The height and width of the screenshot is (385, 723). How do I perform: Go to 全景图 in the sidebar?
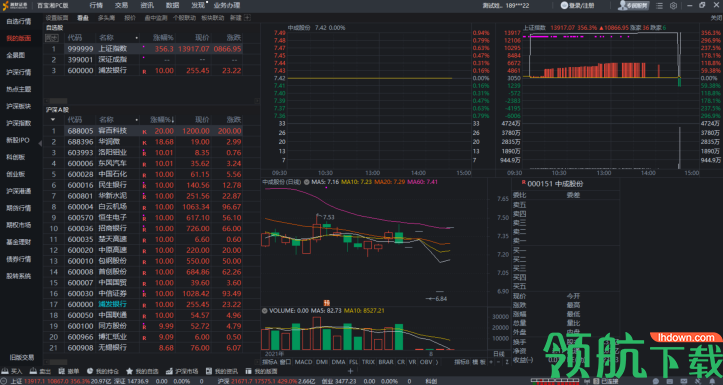tap(16, 55)
